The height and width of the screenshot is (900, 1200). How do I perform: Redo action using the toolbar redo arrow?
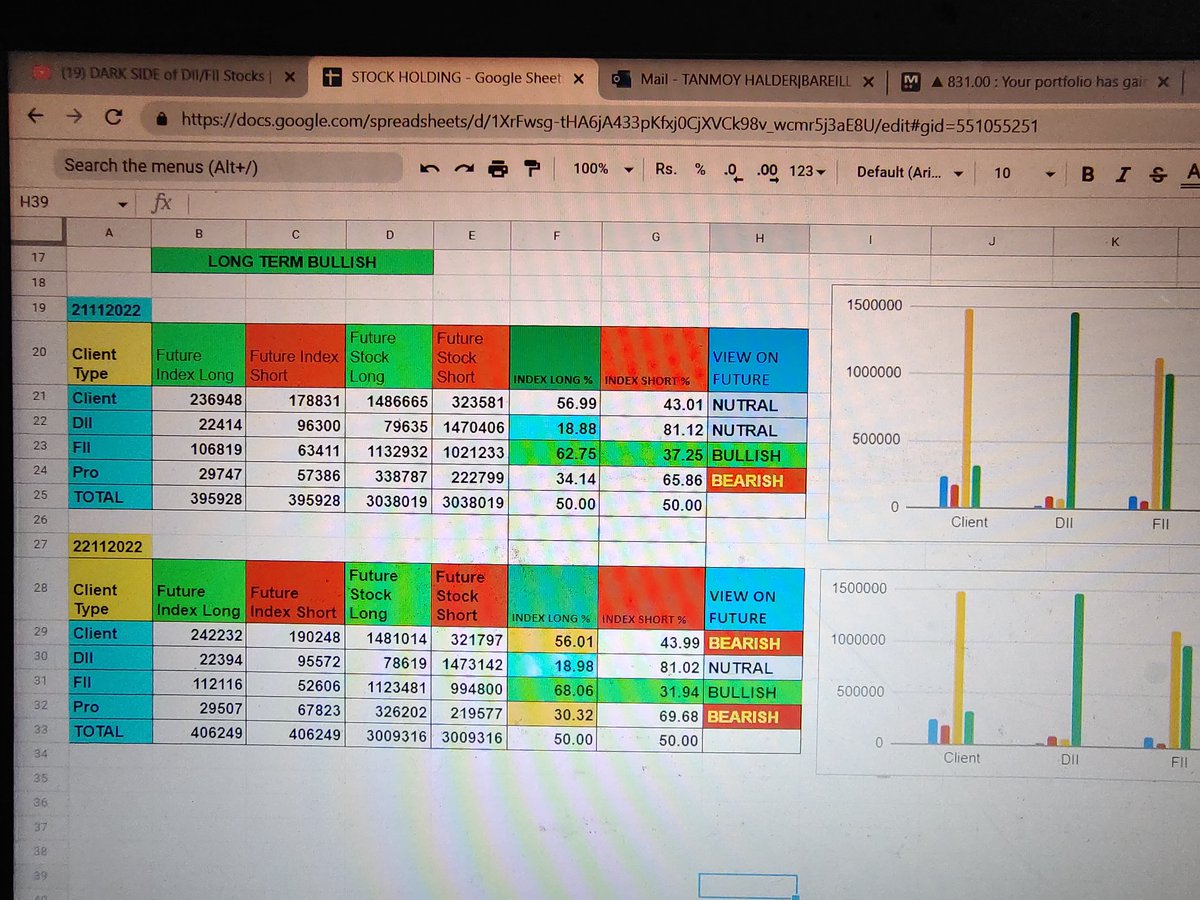click(464, 169)
